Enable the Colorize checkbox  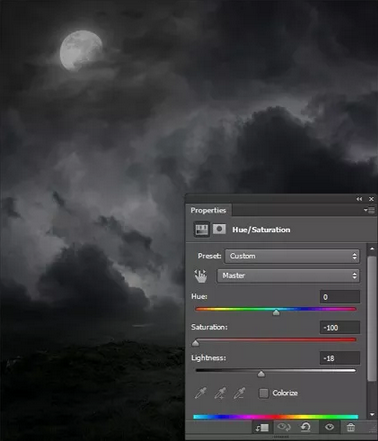(264, 393)
